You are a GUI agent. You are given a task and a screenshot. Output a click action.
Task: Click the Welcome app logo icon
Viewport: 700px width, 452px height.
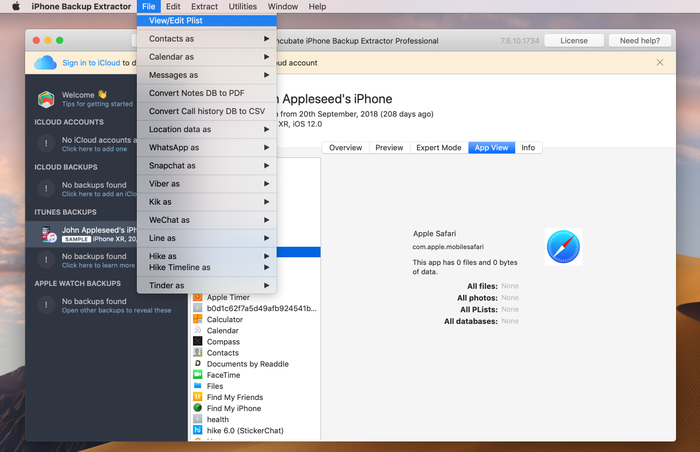click(46, 99)
